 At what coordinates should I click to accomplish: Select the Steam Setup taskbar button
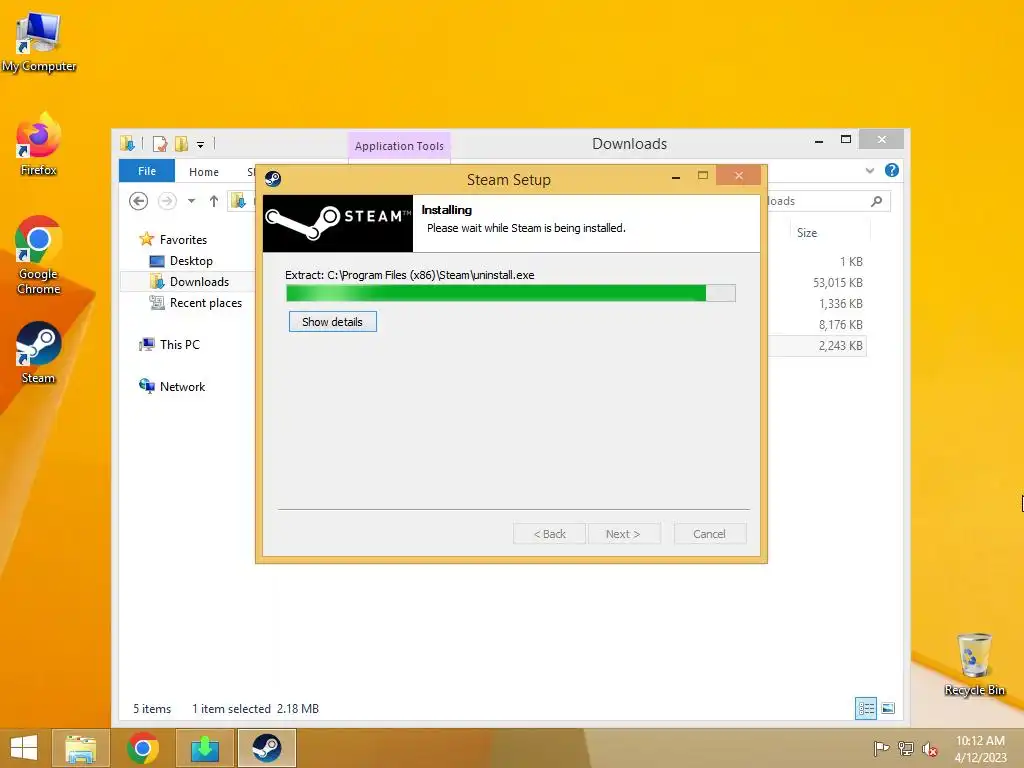click(266, 748)
